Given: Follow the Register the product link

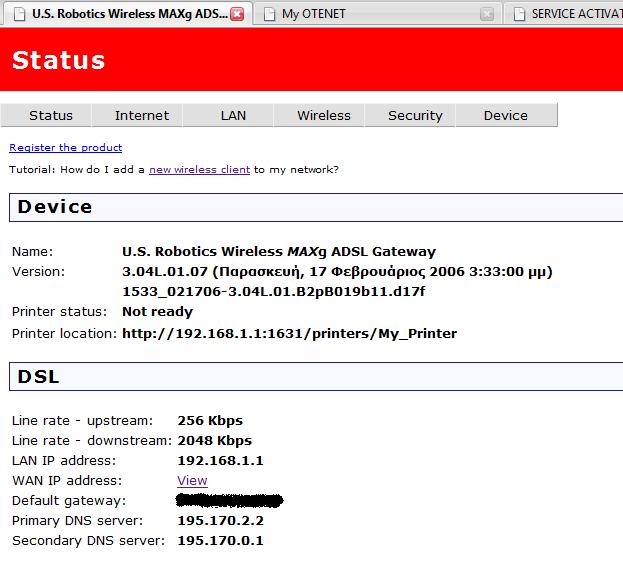Looking at the screenshot, I should pos(66,148).
